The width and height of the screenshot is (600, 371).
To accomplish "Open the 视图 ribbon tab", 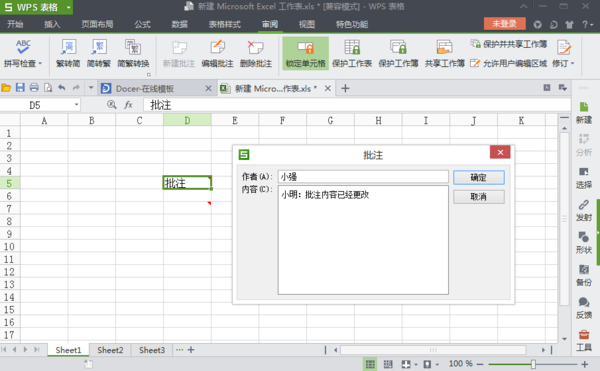I will point(307,24).
